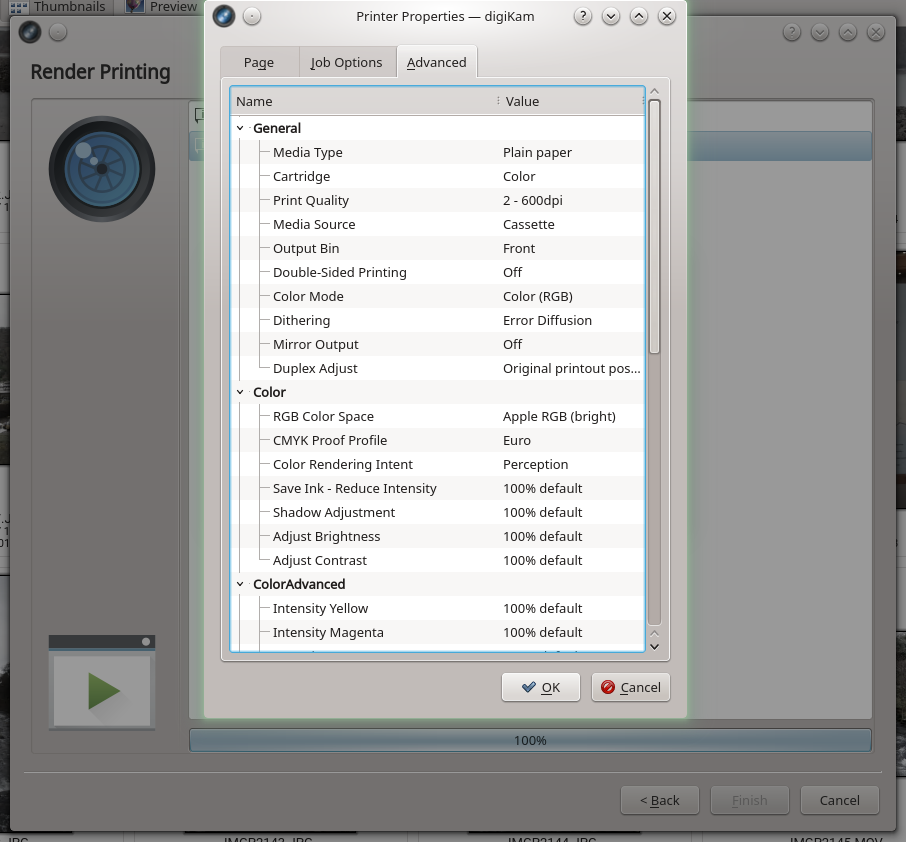Image resolution: width=906 pixels, height=842 pixels.
Task: Collapse the ColorAdvanced section
Action: pyautogui.click(x=240, y=584)
